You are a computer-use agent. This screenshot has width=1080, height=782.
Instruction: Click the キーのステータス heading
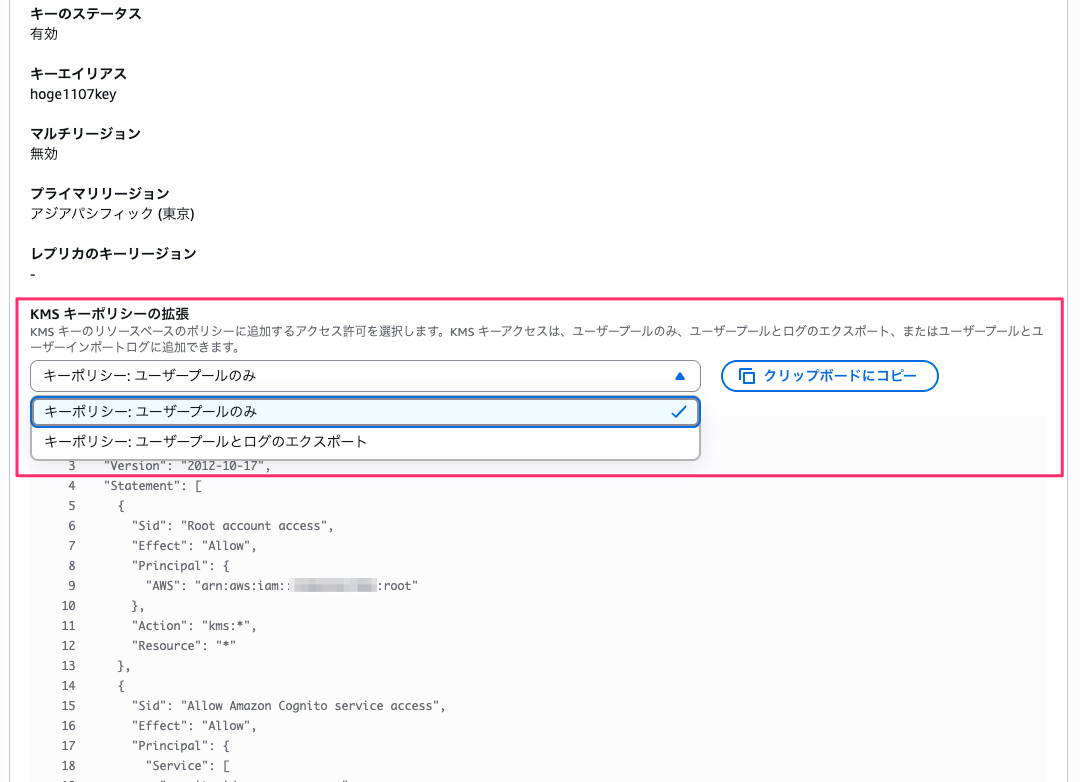tap(85, 14)
